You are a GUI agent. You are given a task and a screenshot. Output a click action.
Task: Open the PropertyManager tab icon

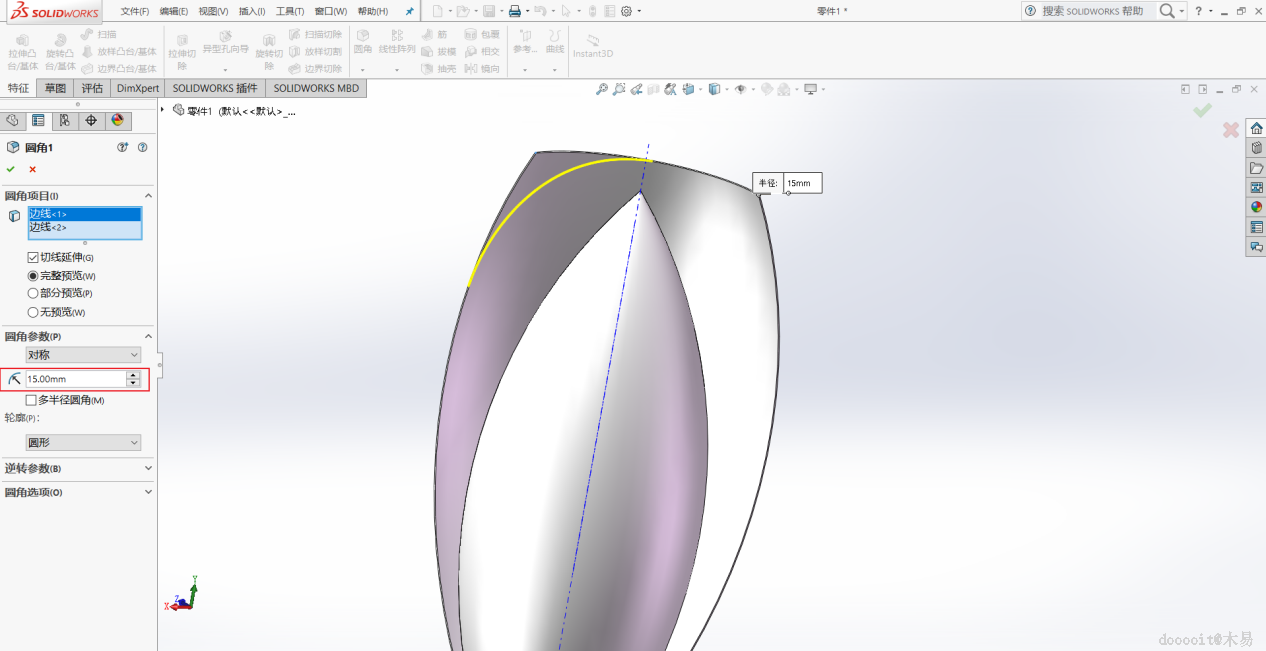[38, 121]
